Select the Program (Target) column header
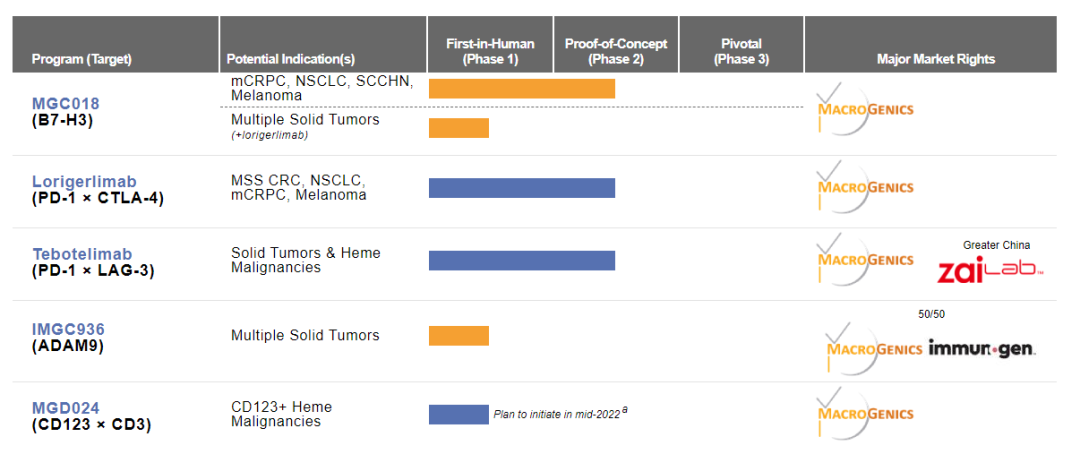The width and height of the screenshot is (1080, 454). [82, 59]
